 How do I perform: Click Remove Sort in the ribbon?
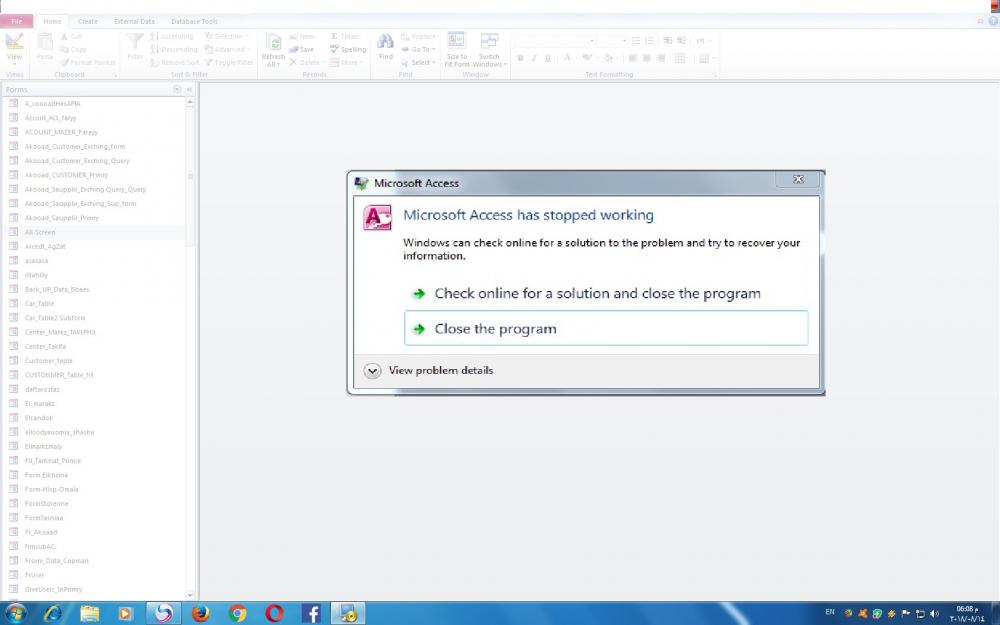click(x=175, y=62)
